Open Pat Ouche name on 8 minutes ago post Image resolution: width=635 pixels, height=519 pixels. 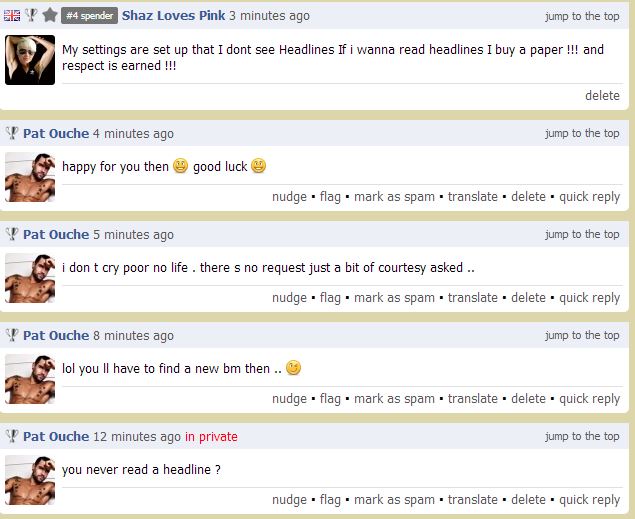point(56,335)
